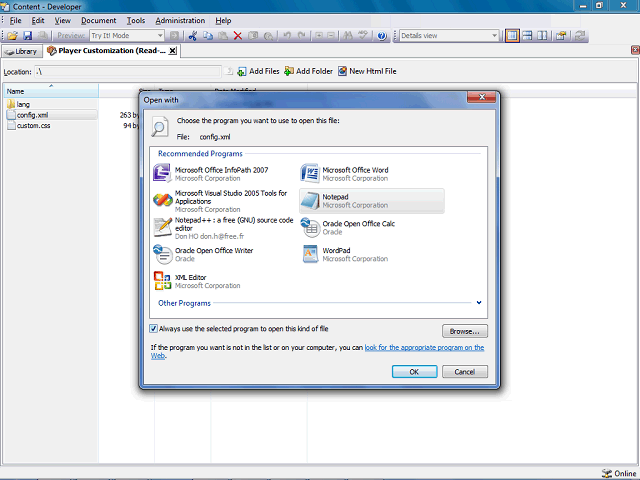Click the Copy toolbar icon
The height and width of the screenshot is (480, 640).
(208, 36)
